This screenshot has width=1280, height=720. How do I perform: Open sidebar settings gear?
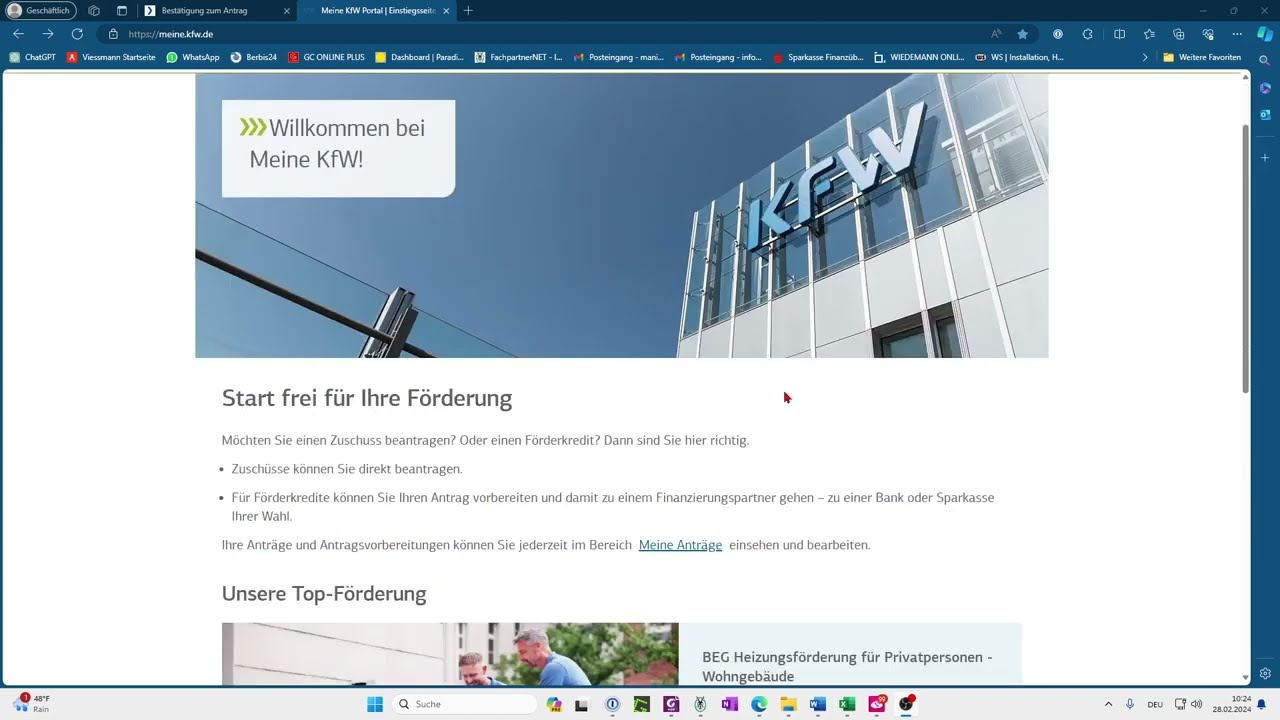1265,673
